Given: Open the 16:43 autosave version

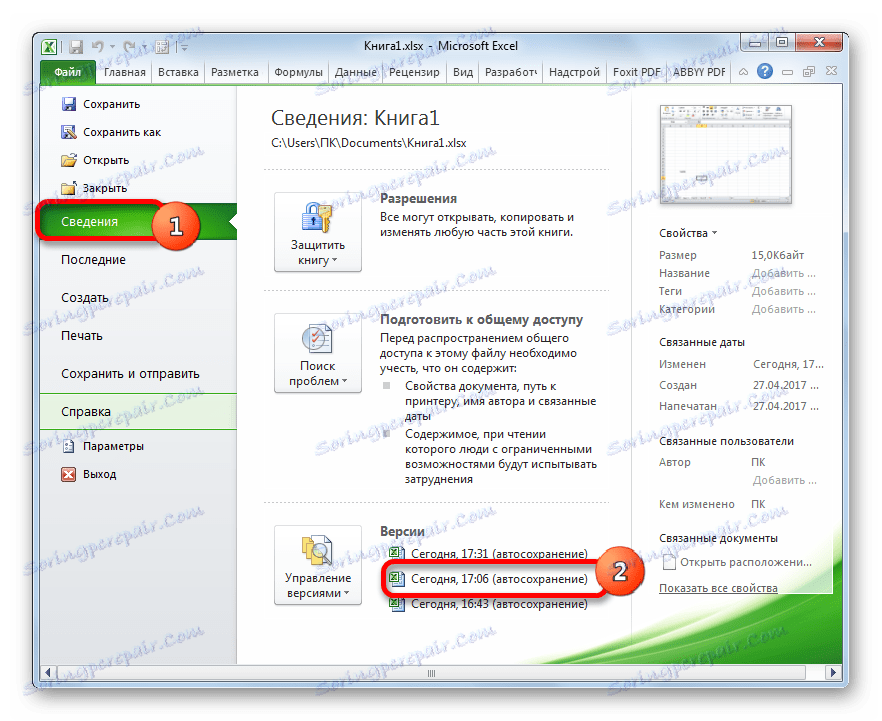Looking at the screenshot, I should (488, 604).
